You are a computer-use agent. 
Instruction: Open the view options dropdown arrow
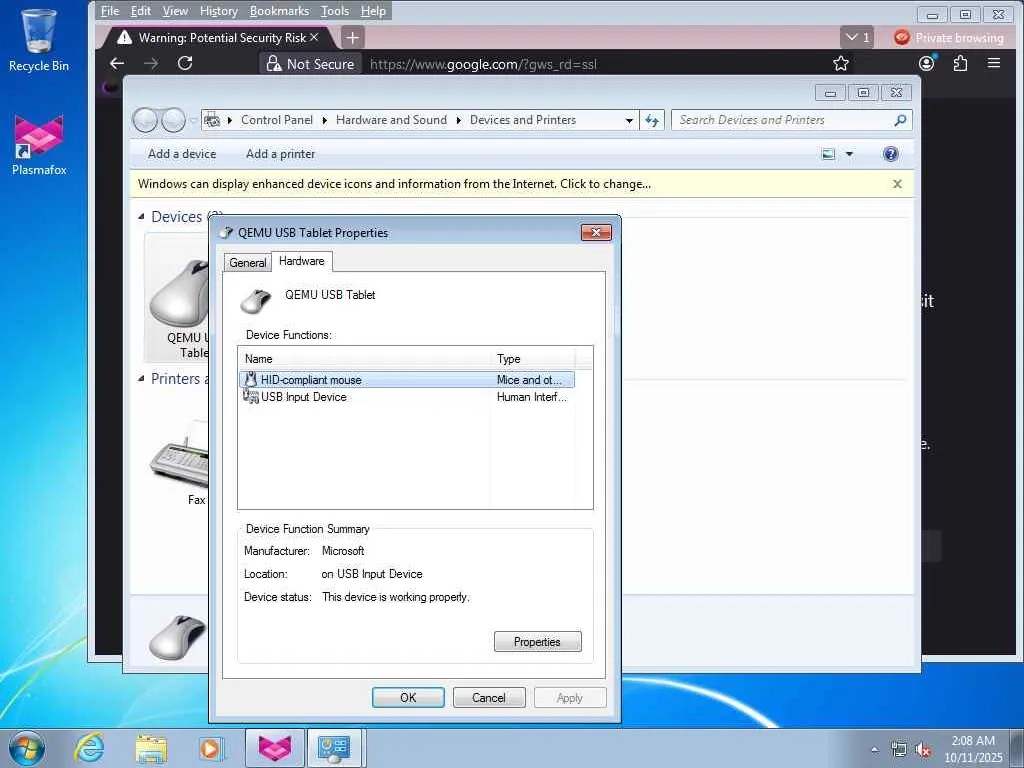click(x=849, y=154)
